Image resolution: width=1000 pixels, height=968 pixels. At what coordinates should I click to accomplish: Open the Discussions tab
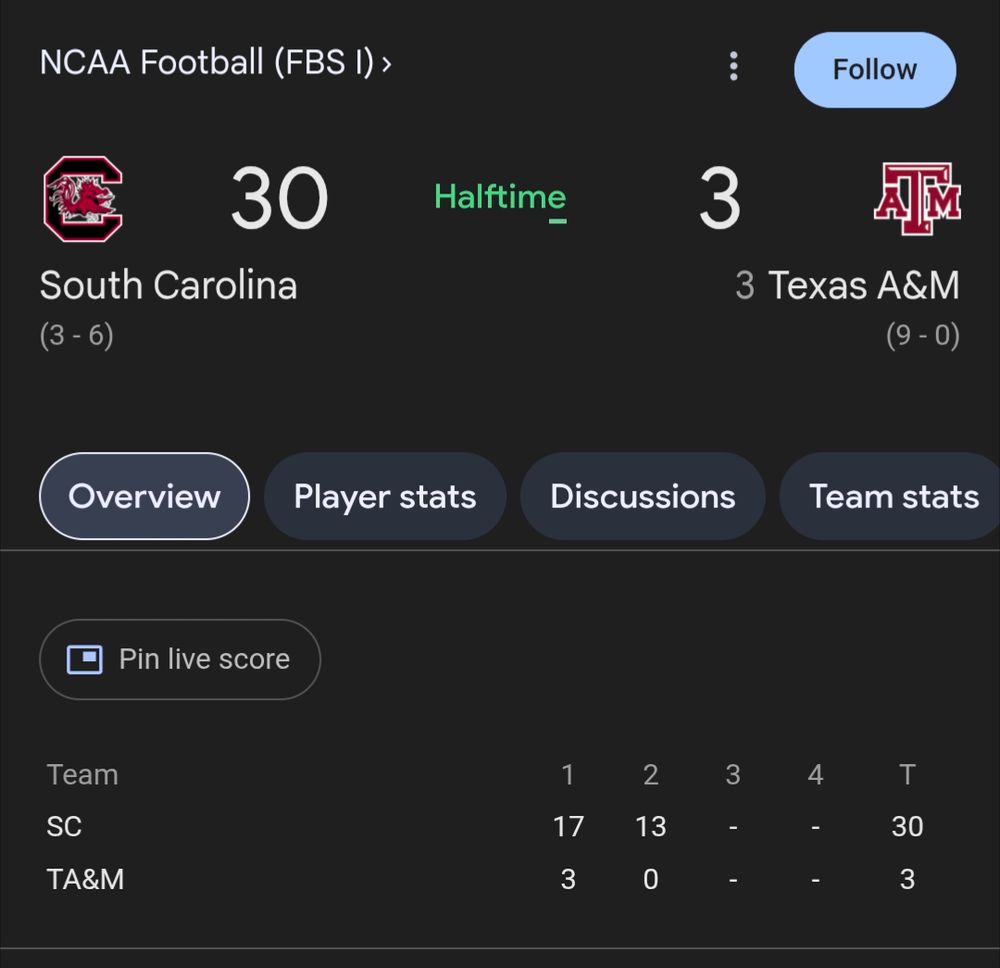click(642, 496)
